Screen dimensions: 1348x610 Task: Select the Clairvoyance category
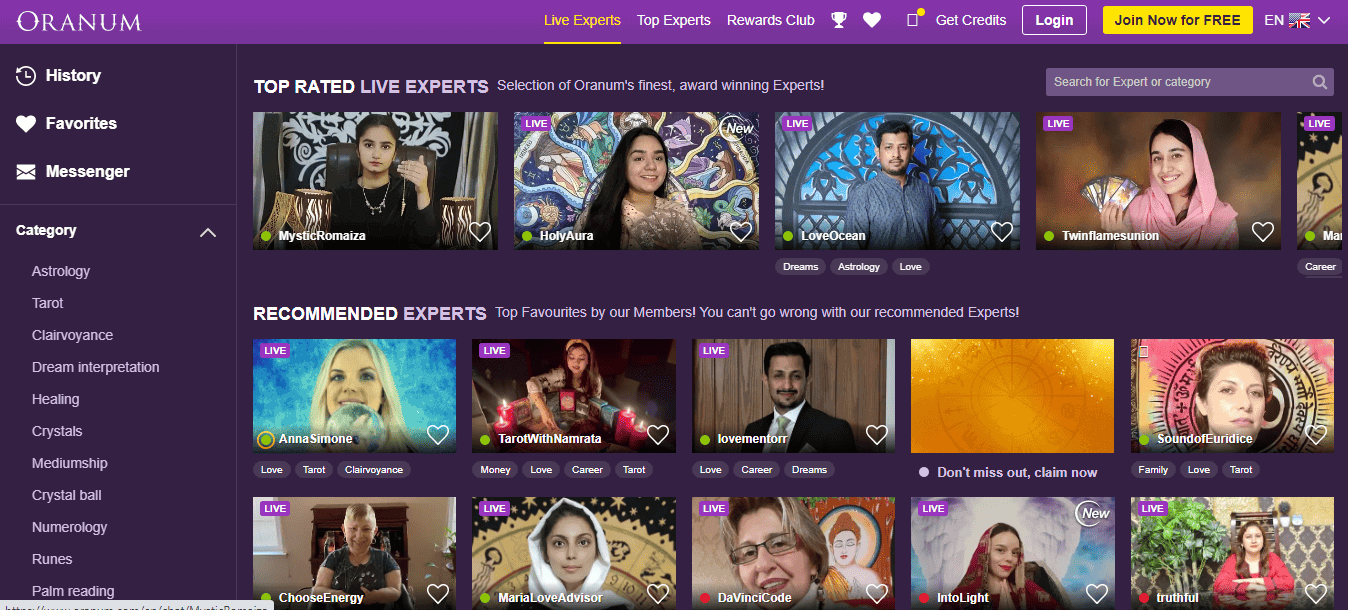72,335
